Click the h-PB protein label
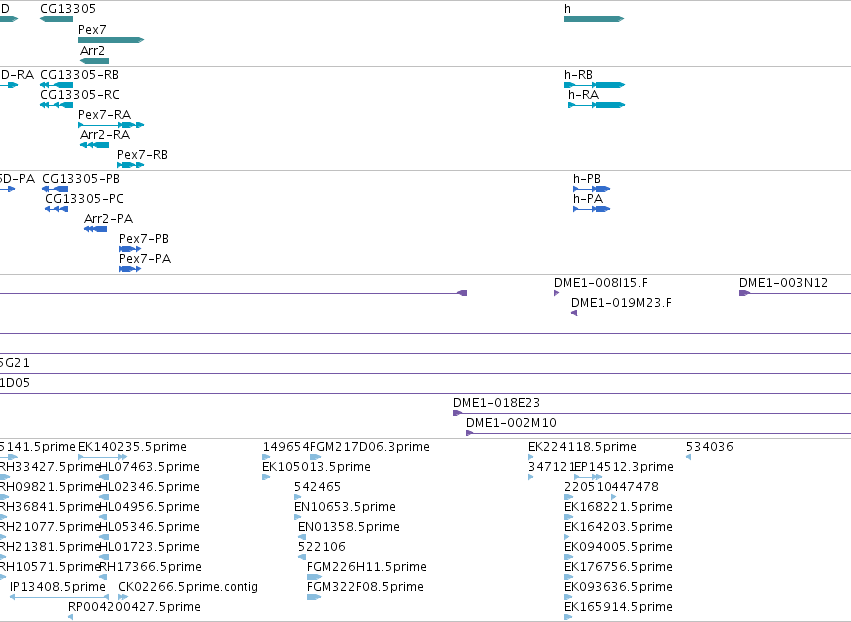The height and width of the screenshot is (622, 851). click(x=587, y=179)
